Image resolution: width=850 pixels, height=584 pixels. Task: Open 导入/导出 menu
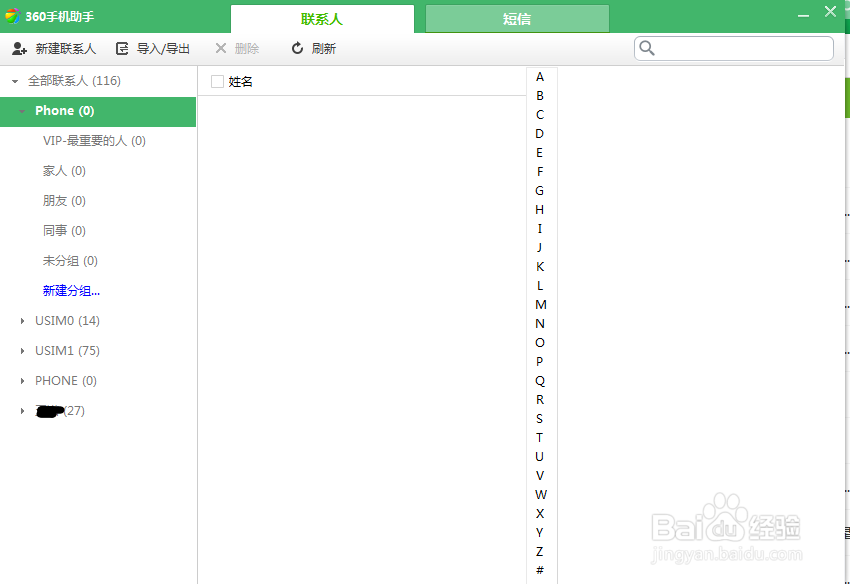pyautogui.click(x=163, y=49)
